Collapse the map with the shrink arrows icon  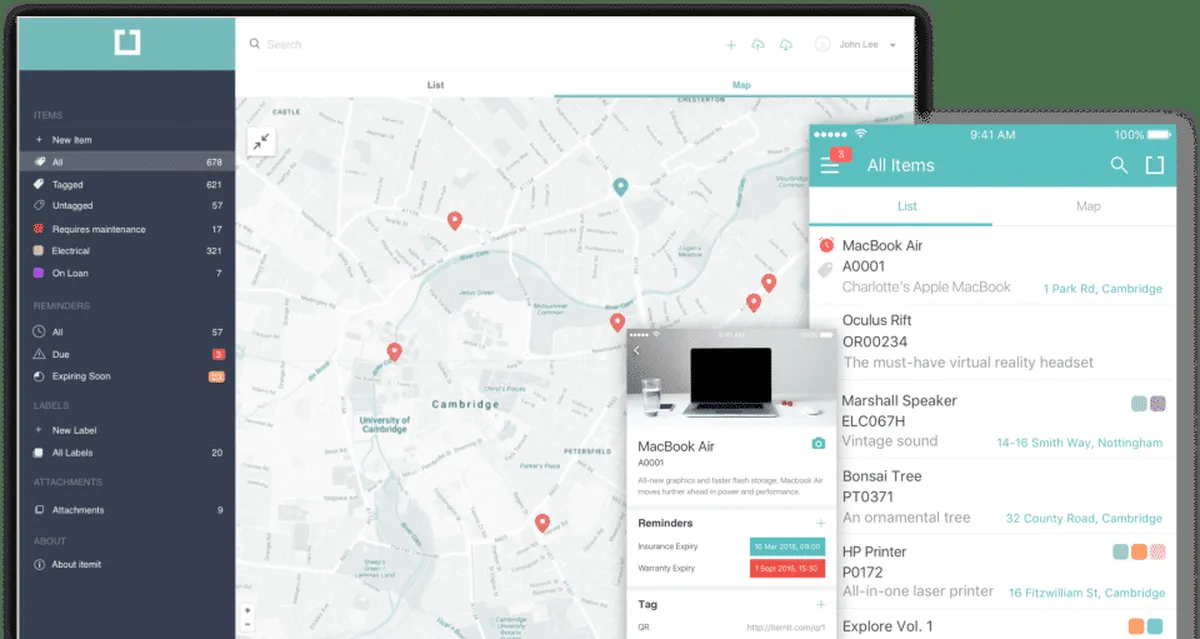tap(261, 142)
